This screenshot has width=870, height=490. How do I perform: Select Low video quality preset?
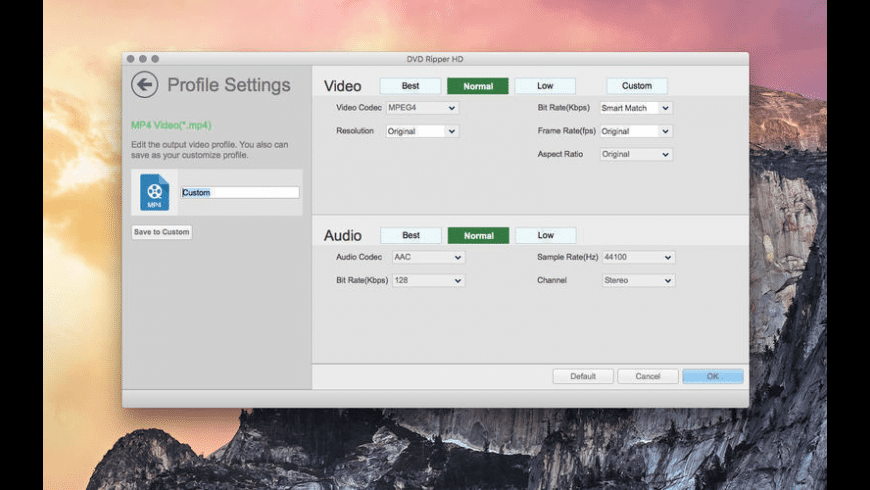tap(545, 86)
